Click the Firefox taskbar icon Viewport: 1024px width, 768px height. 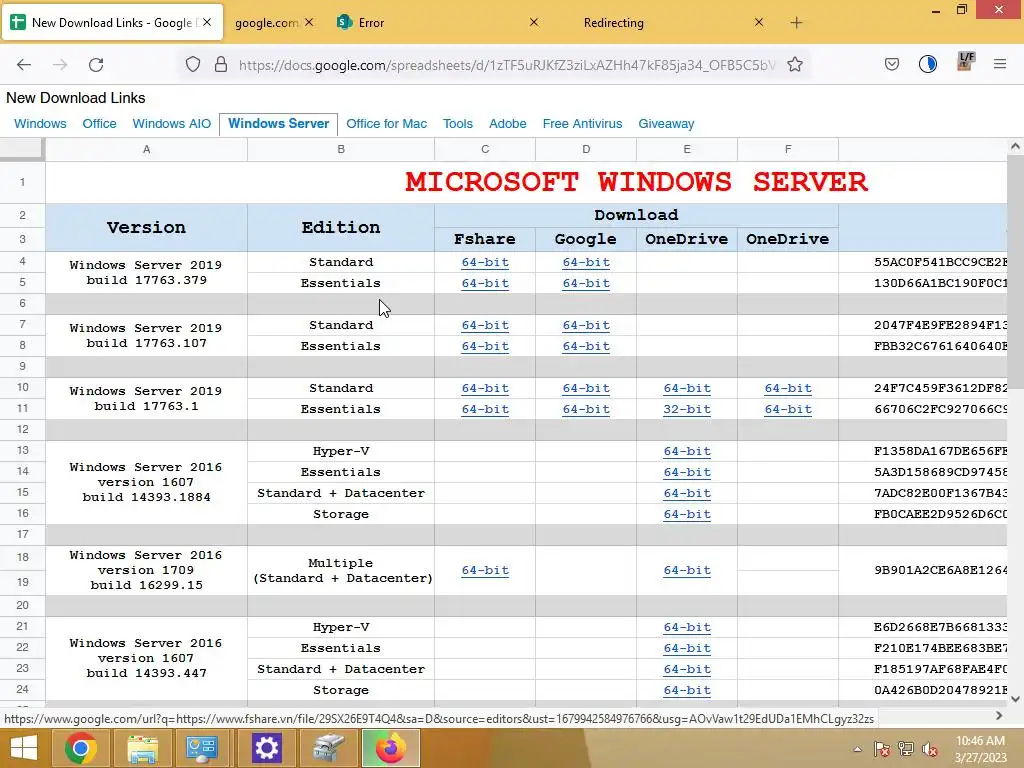coord(391,748)
